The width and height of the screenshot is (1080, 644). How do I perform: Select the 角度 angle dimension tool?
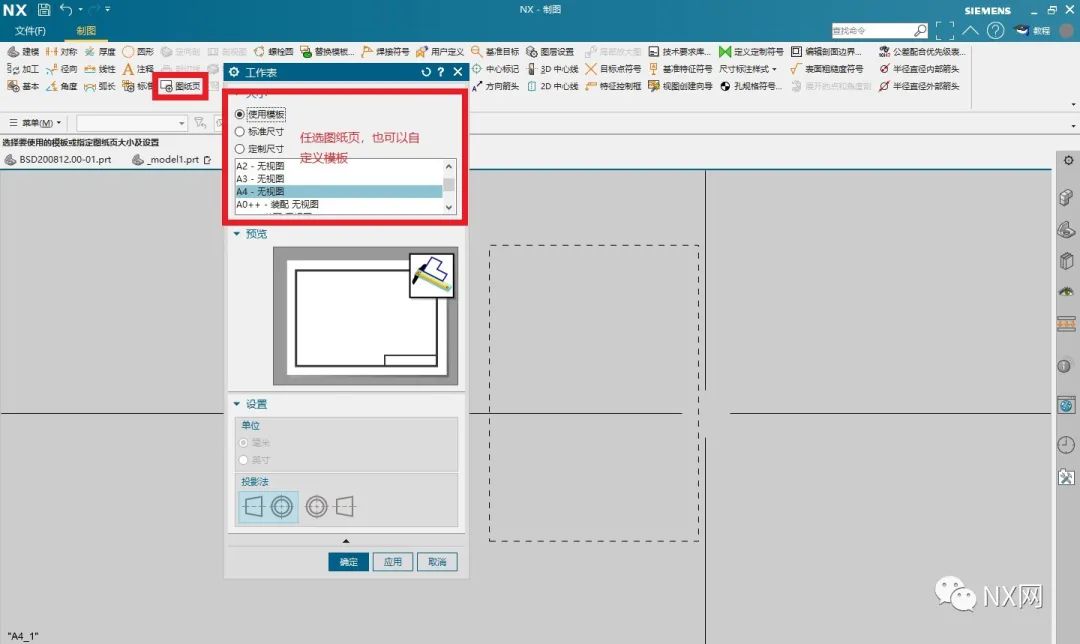[x=61, y=86]
